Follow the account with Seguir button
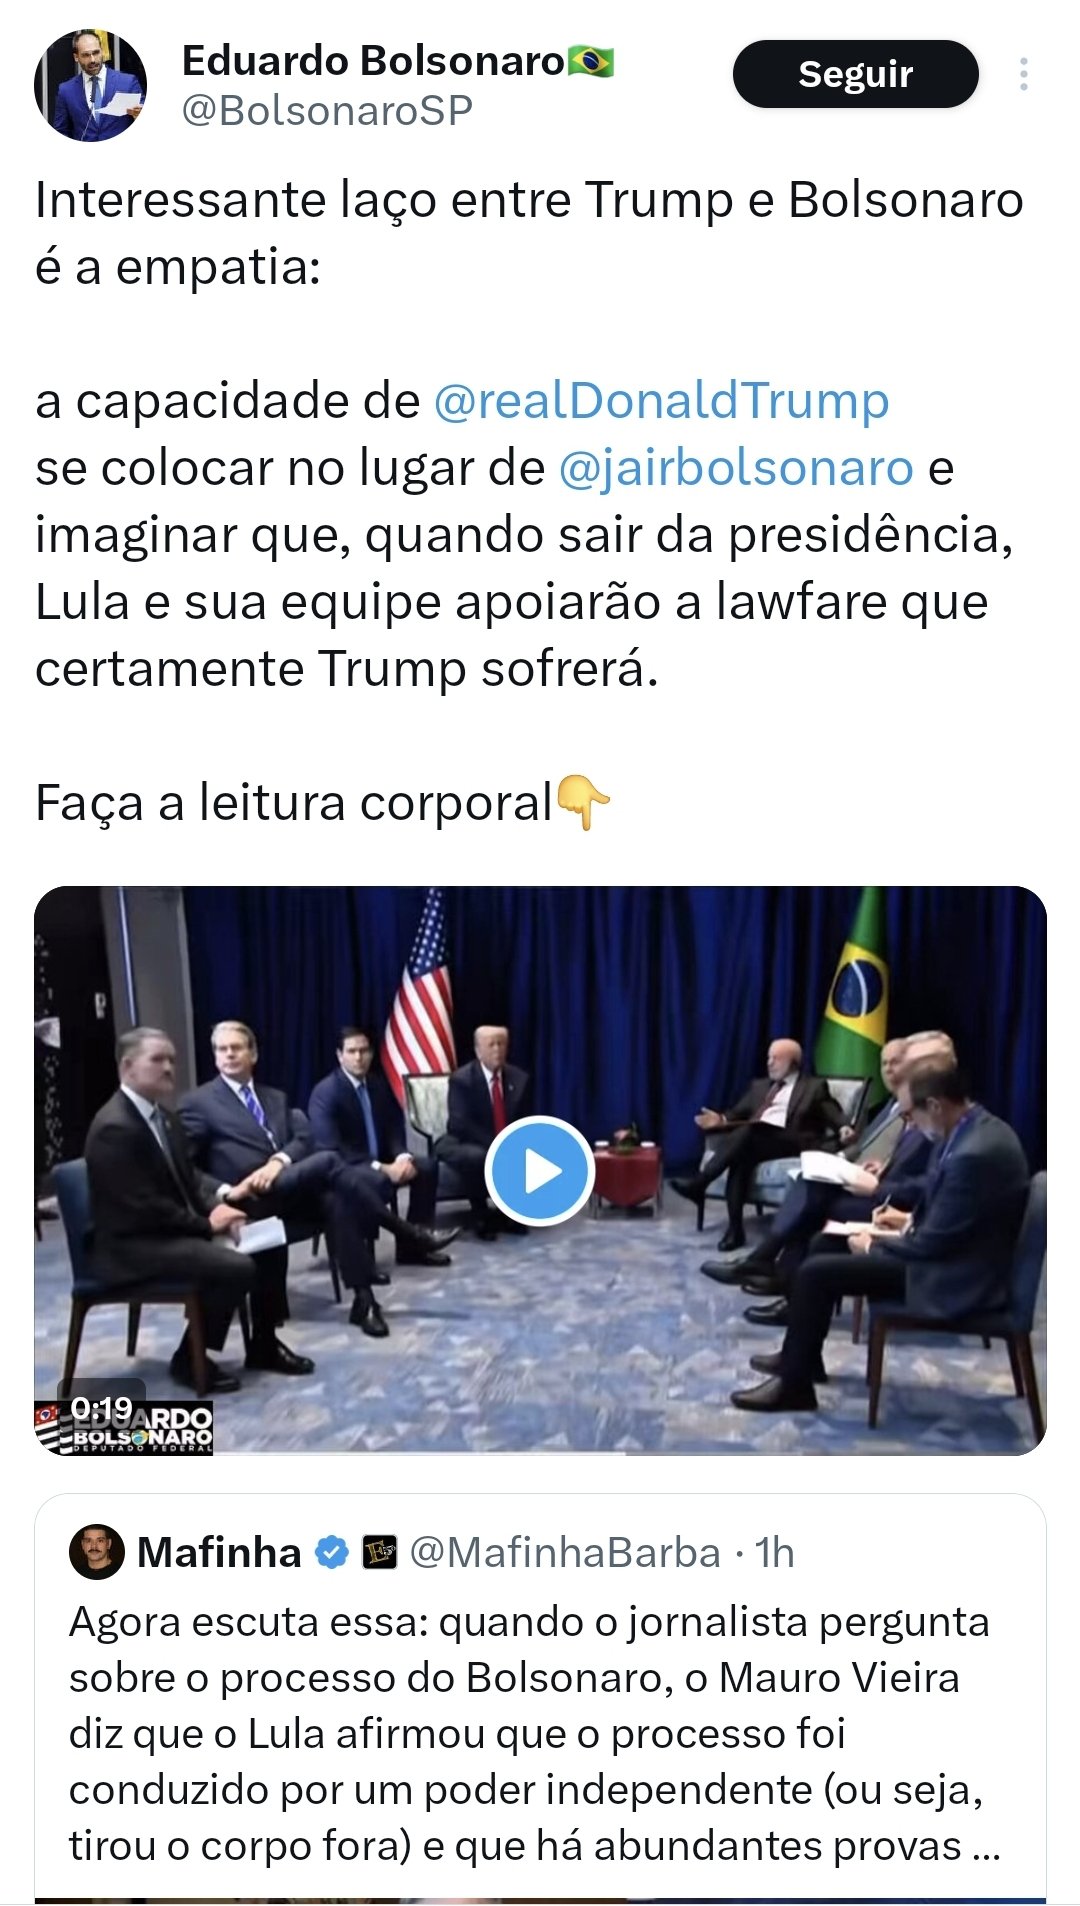 [855, 74]
